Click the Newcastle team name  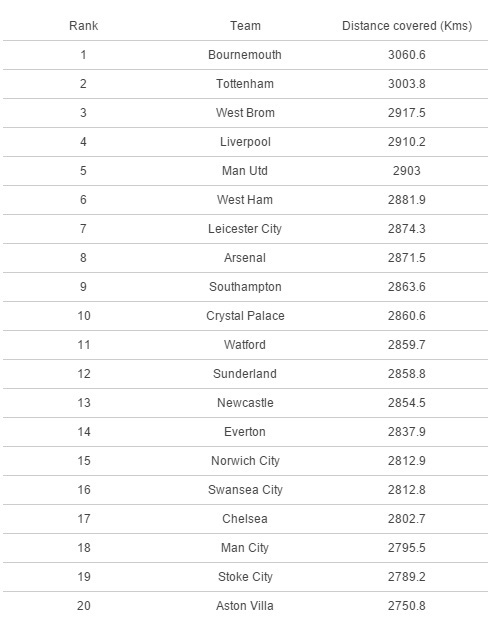click(245, 403)
